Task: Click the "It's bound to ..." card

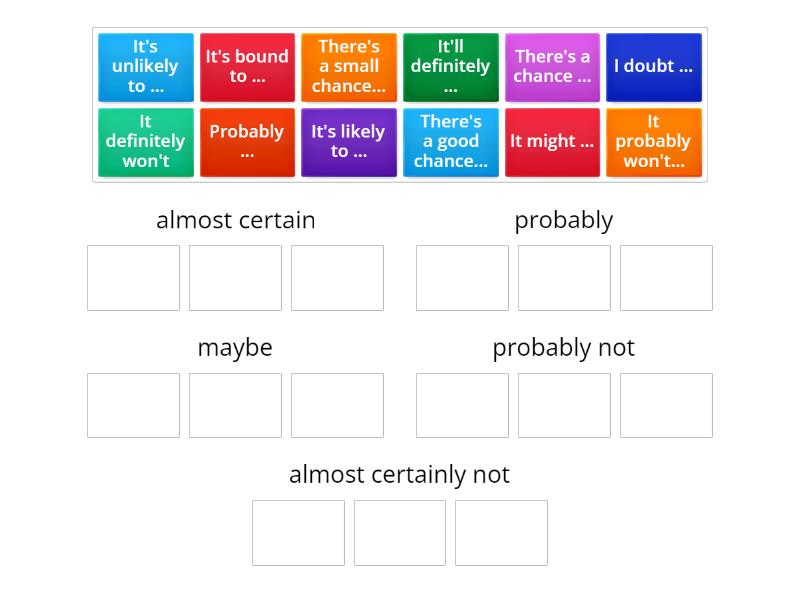Action: coord(247,67)
